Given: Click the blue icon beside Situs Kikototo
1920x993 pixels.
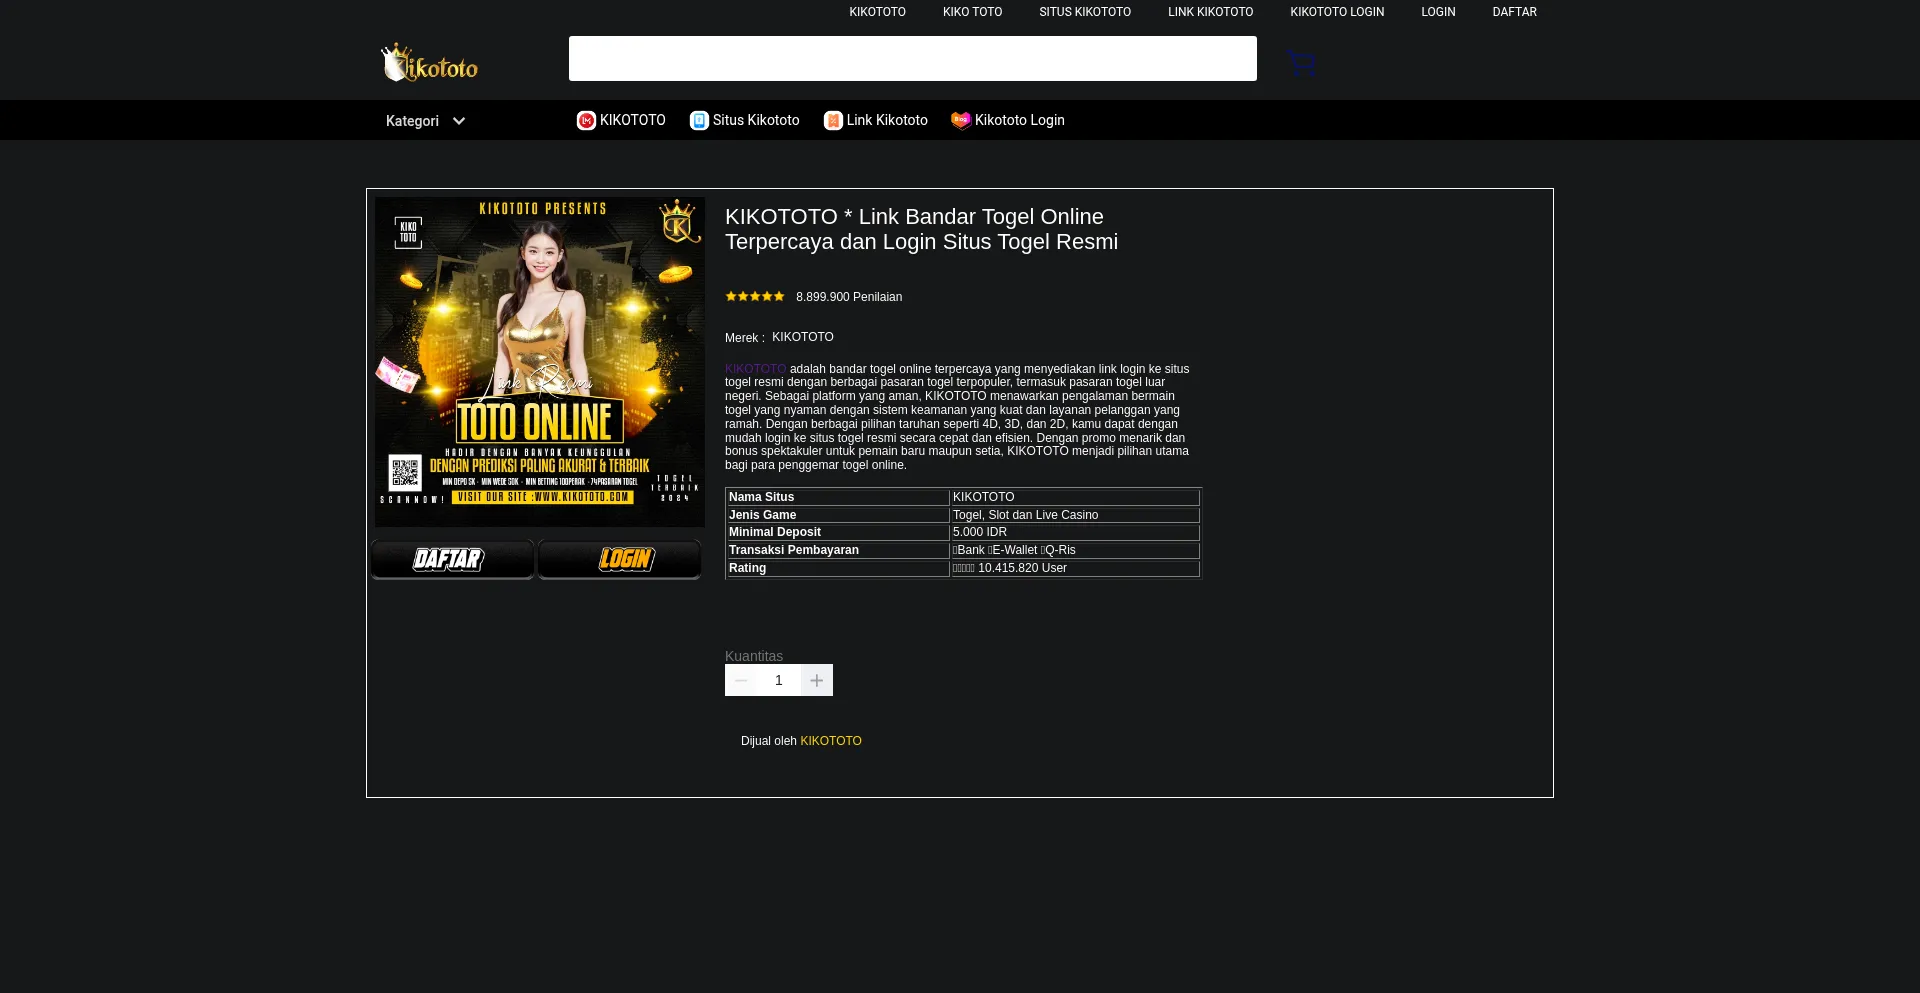Looking at the screenshot, I should click(699, 121).
